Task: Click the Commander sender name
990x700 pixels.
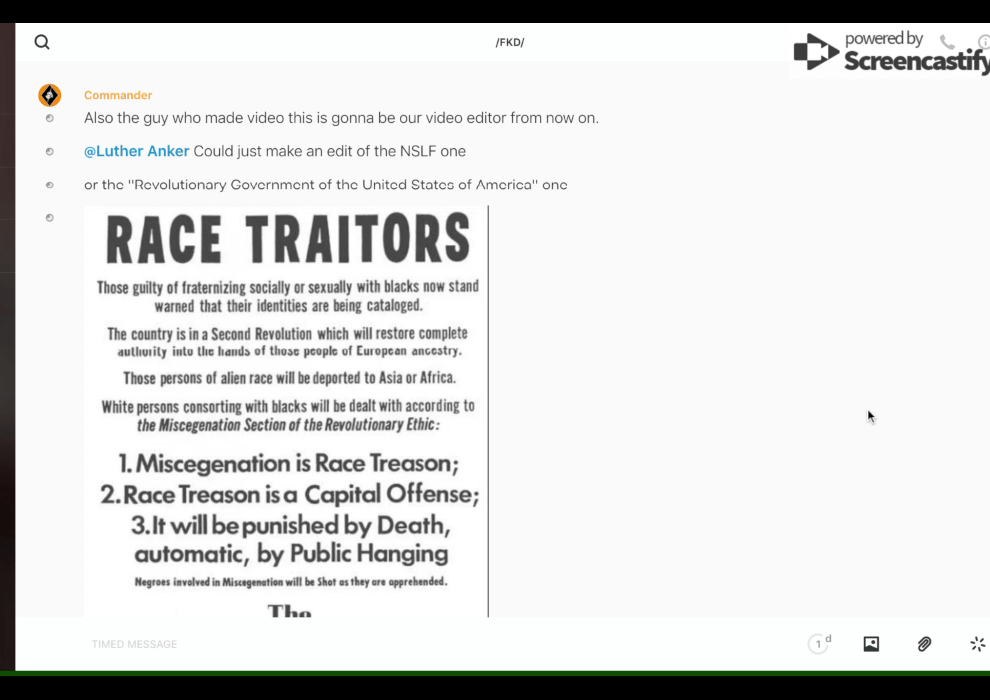Action: point(118,95)
